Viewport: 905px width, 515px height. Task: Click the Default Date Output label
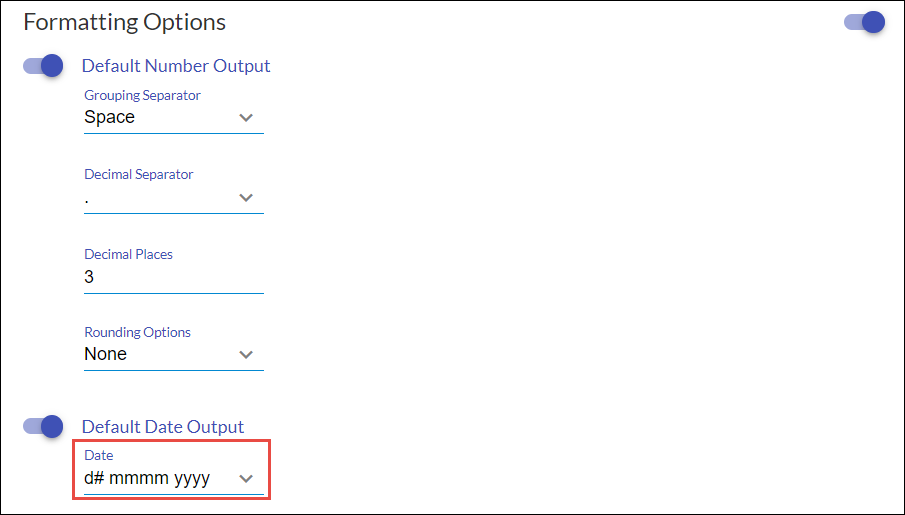coord(163,427)
